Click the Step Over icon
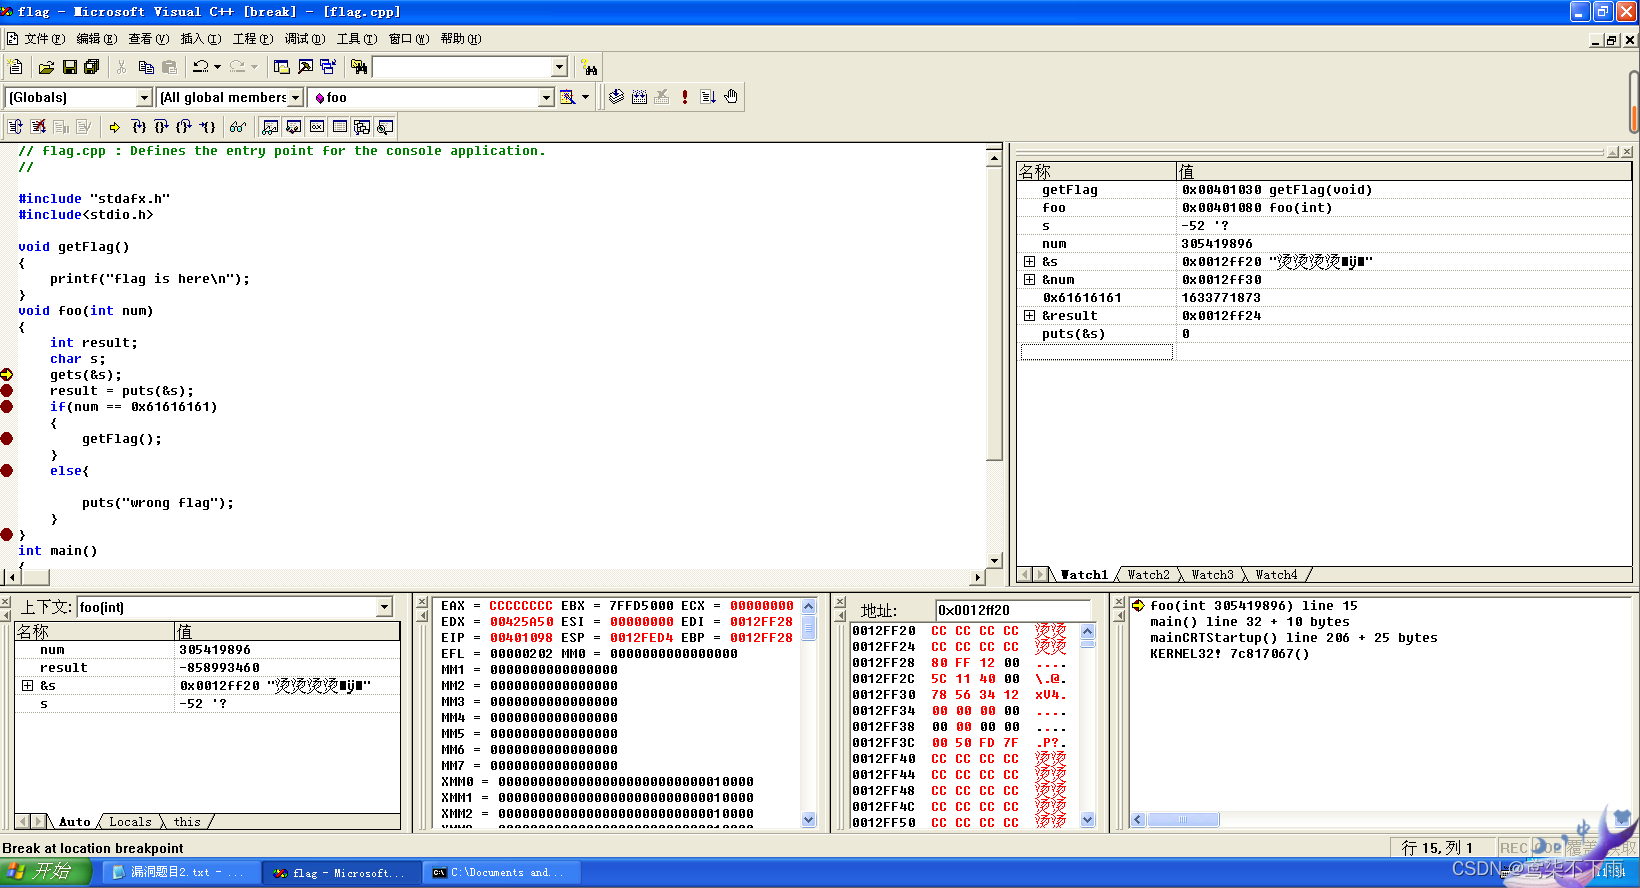 (x=160, y=127)
